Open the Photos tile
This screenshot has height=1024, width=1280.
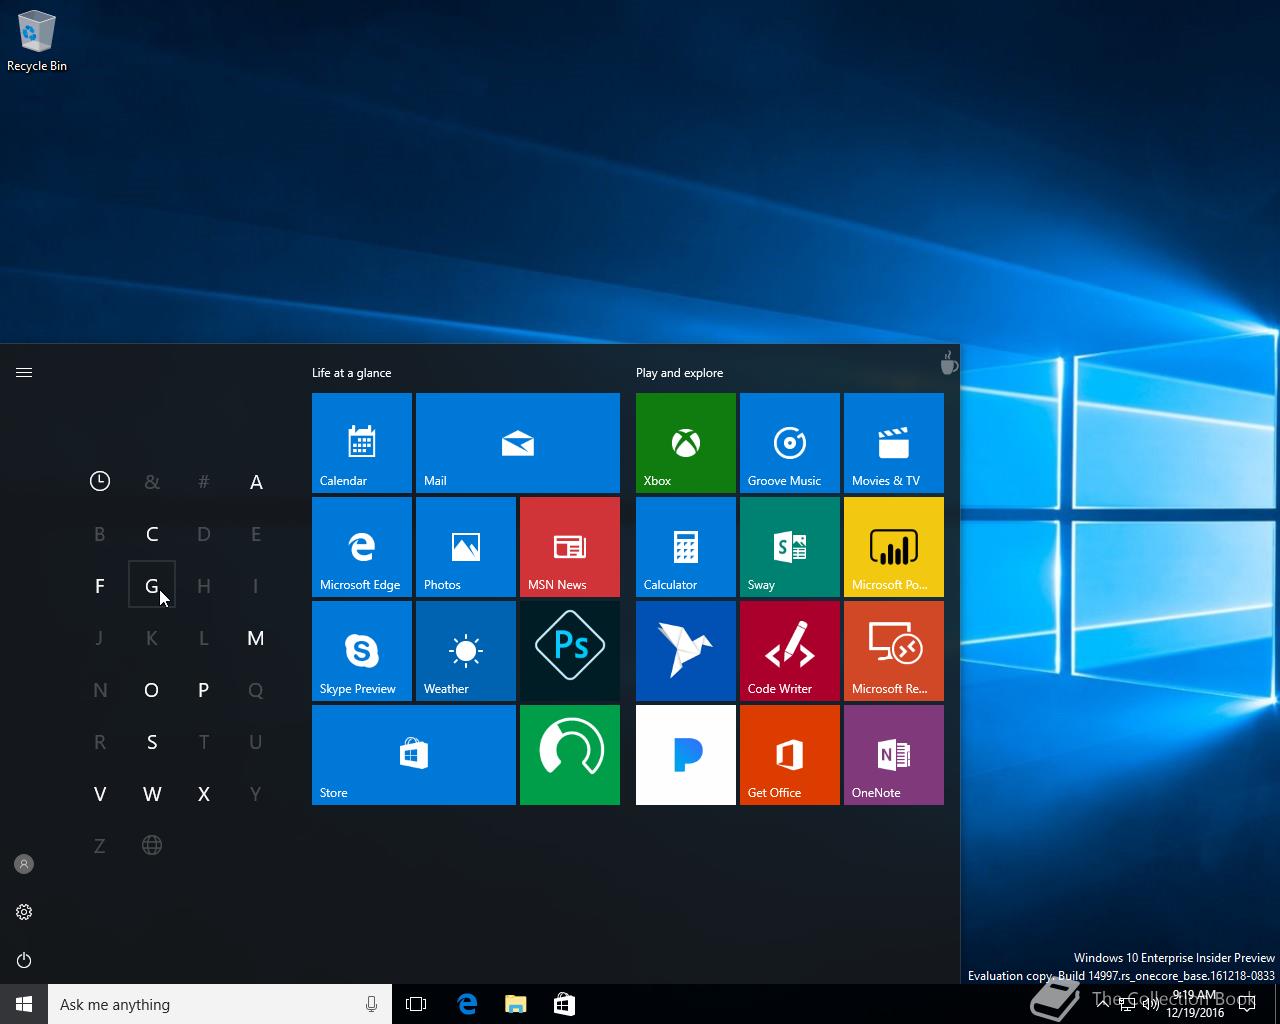(466, 547)
